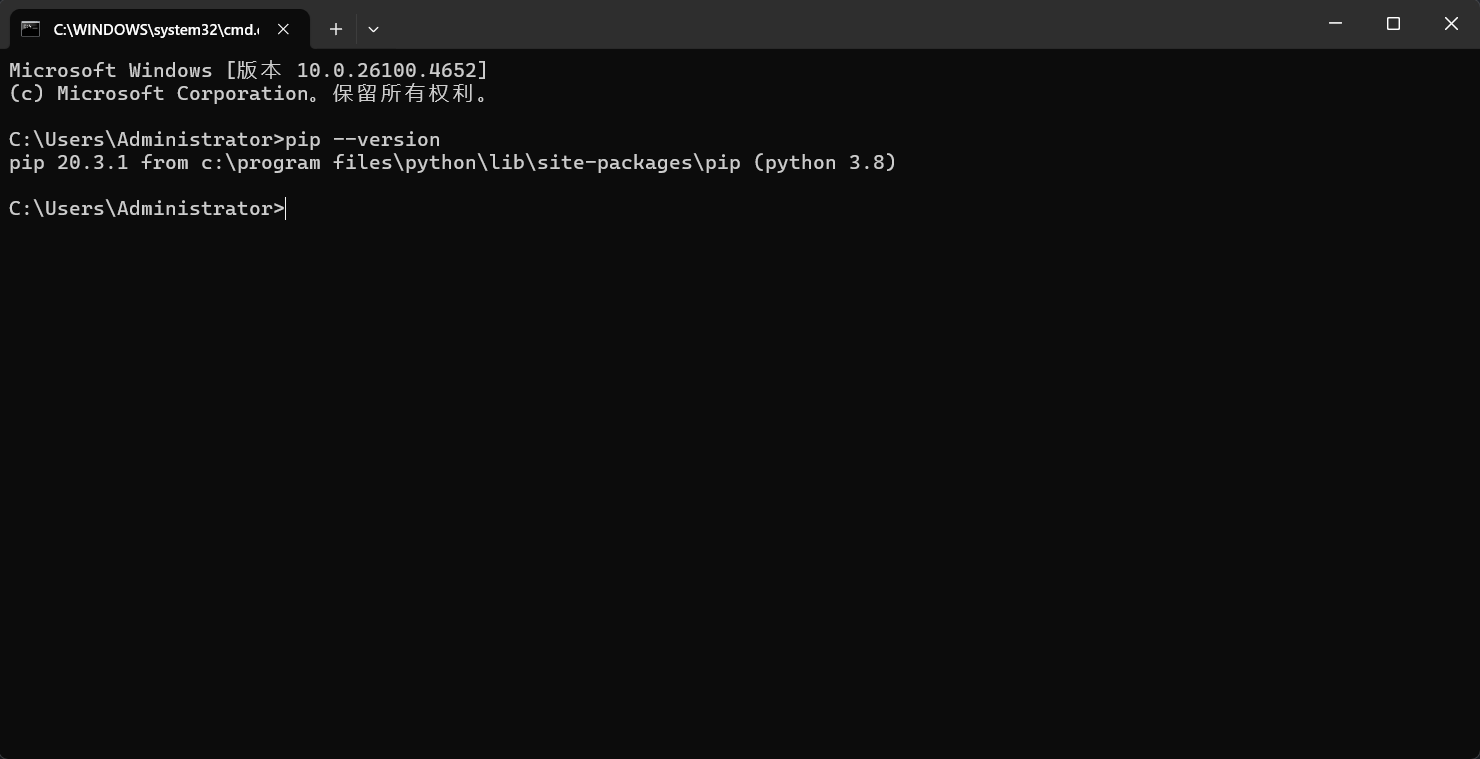The image size is (1480, 759).
Task: Click the blank terminal area below the prompt
Action: tap(740, 480)
